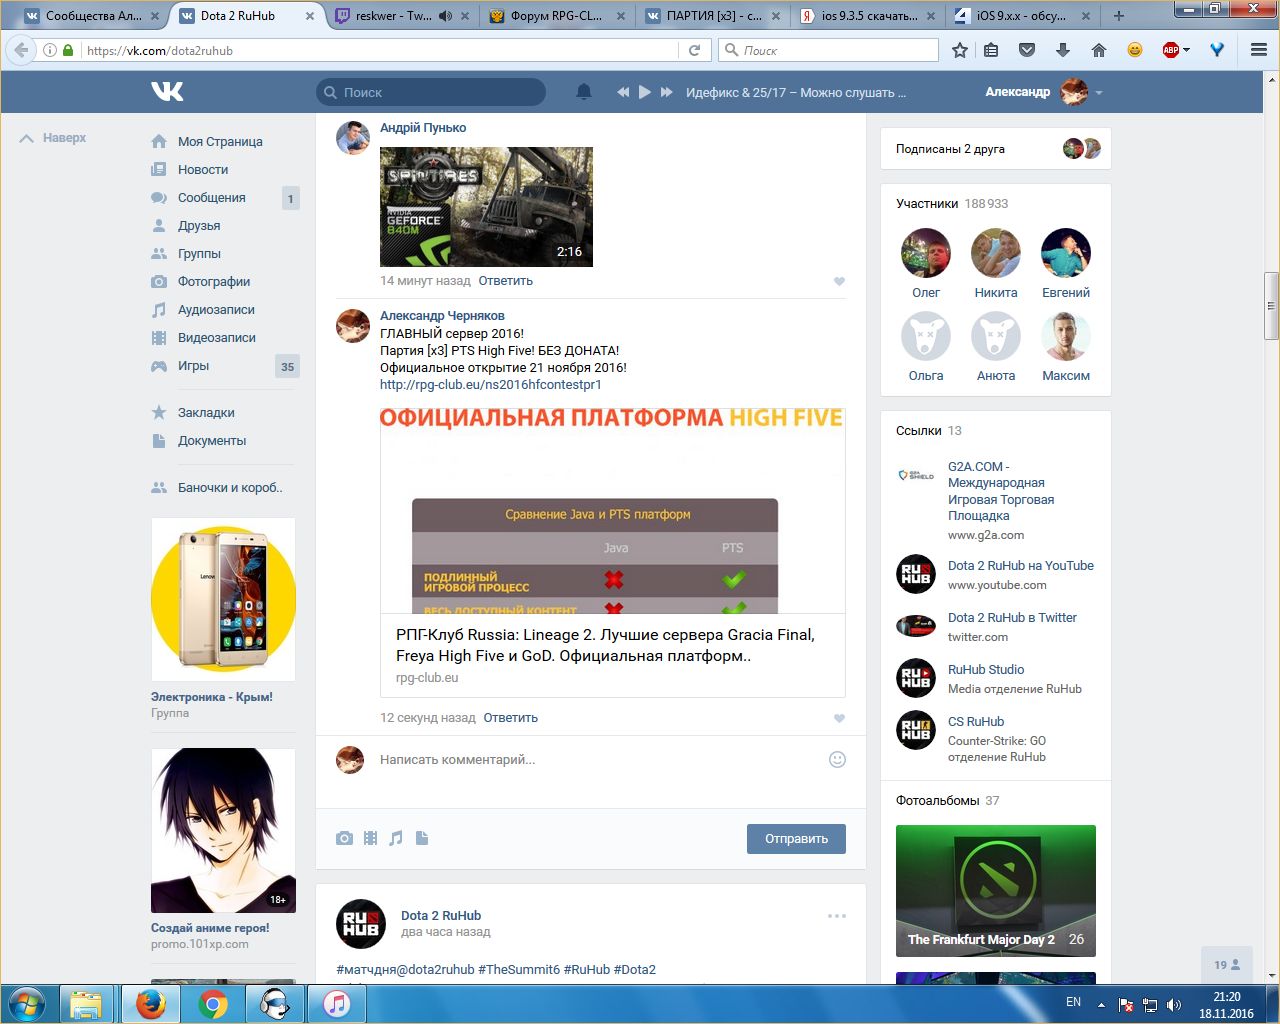Open Фотографии section
Viewport: 1280px width, 1024px height.
(214, 282)
